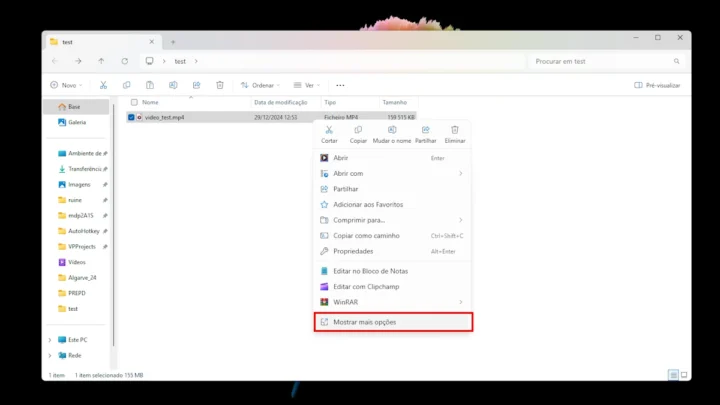Go forward with the forward arrow
Image resolution: width=720 pixels, height=405 pixels.
pyautogui.click(x=78, y=61)
